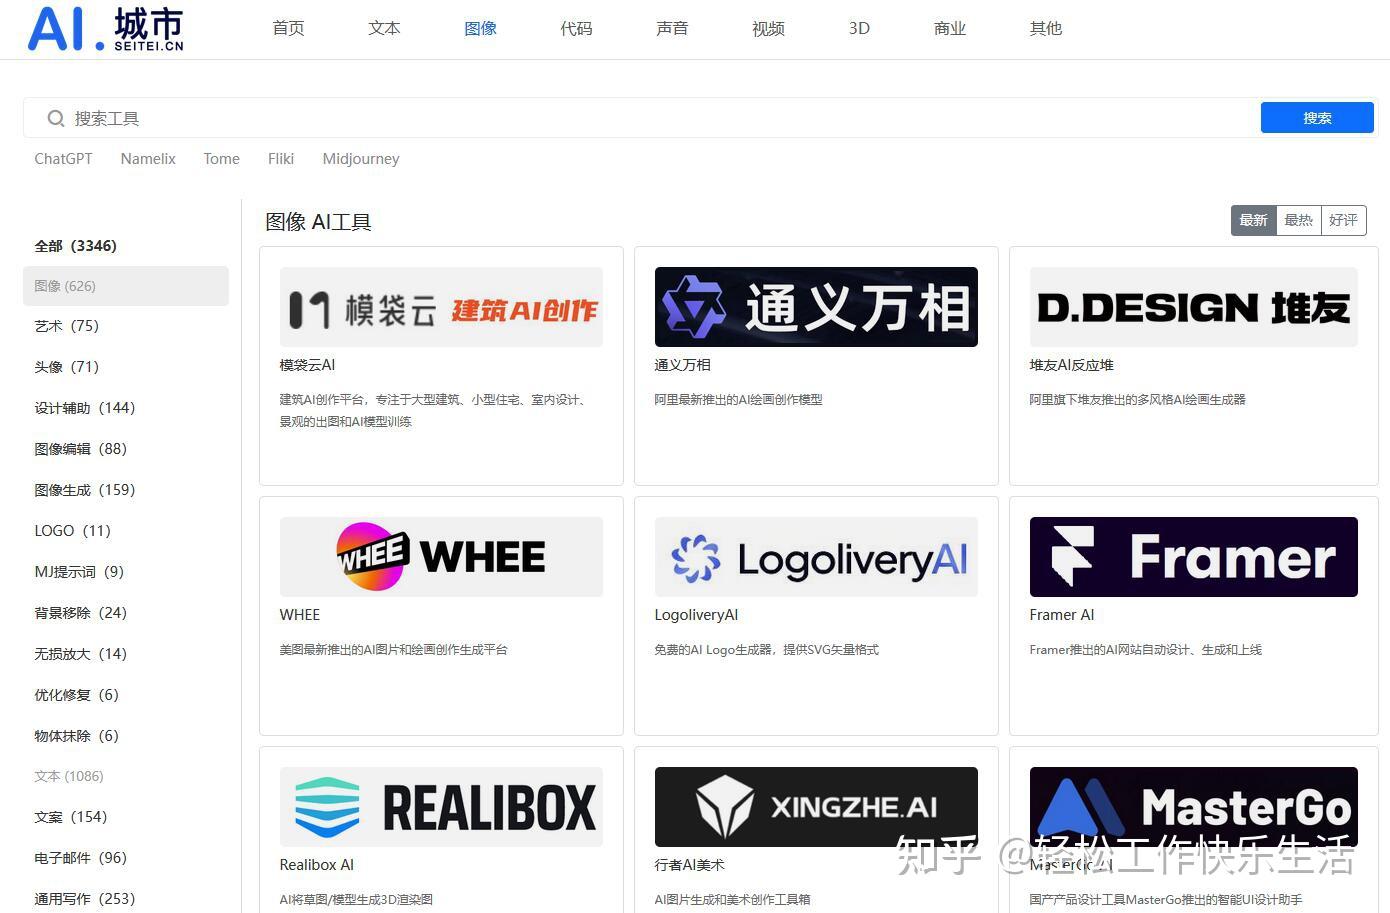
Task: Click description '阿里最新推出的AI绘画创作模型'
Action: pyautogui.click(x=739, y=400)
